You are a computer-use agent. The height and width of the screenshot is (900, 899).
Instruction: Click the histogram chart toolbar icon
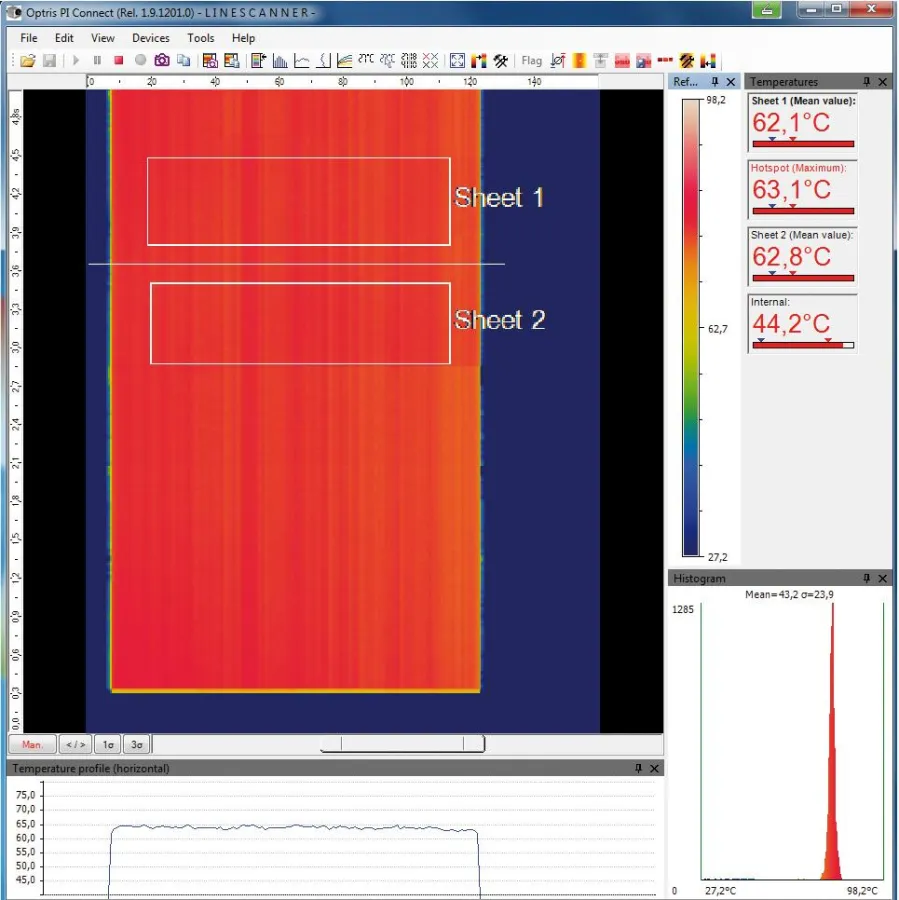[x=280, y=60]
